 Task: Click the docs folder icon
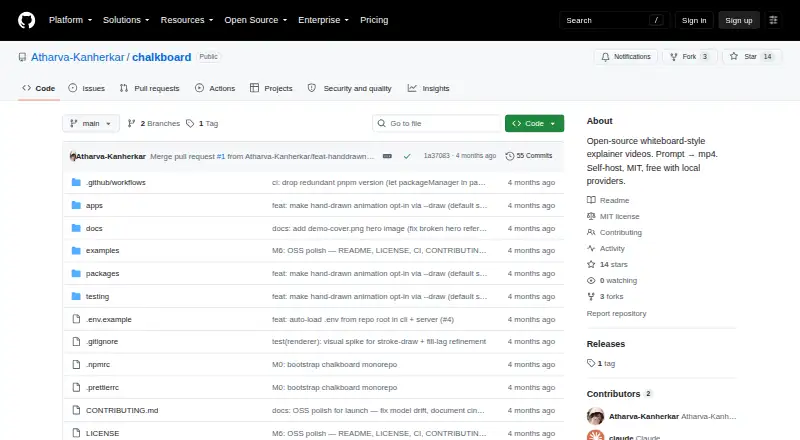click(76, 228)
